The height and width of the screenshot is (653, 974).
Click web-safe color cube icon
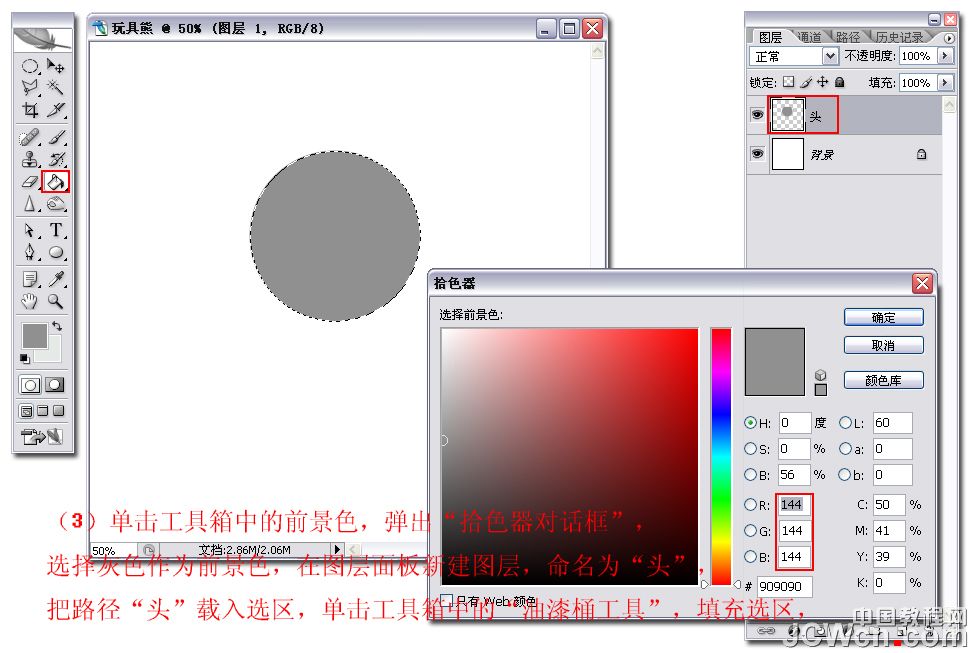821,375
